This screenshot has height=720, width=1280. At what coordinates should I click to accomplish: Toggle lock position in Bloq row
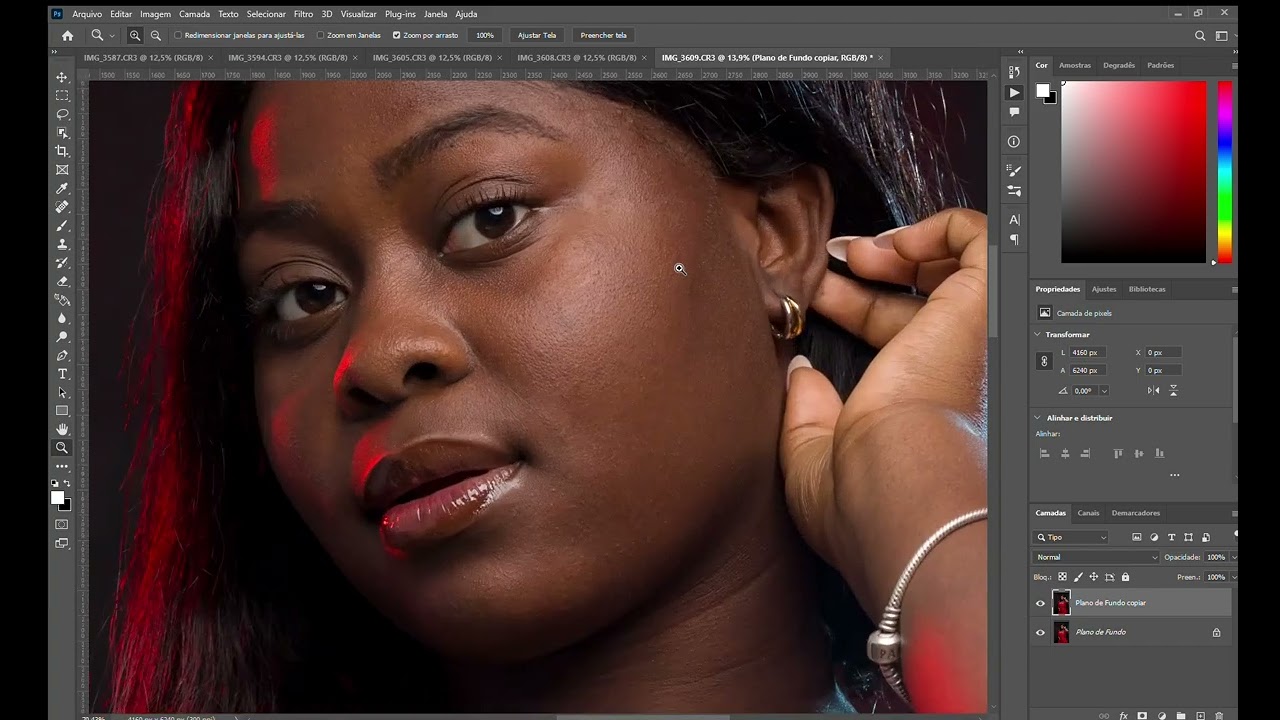[x=1094, y=577]
